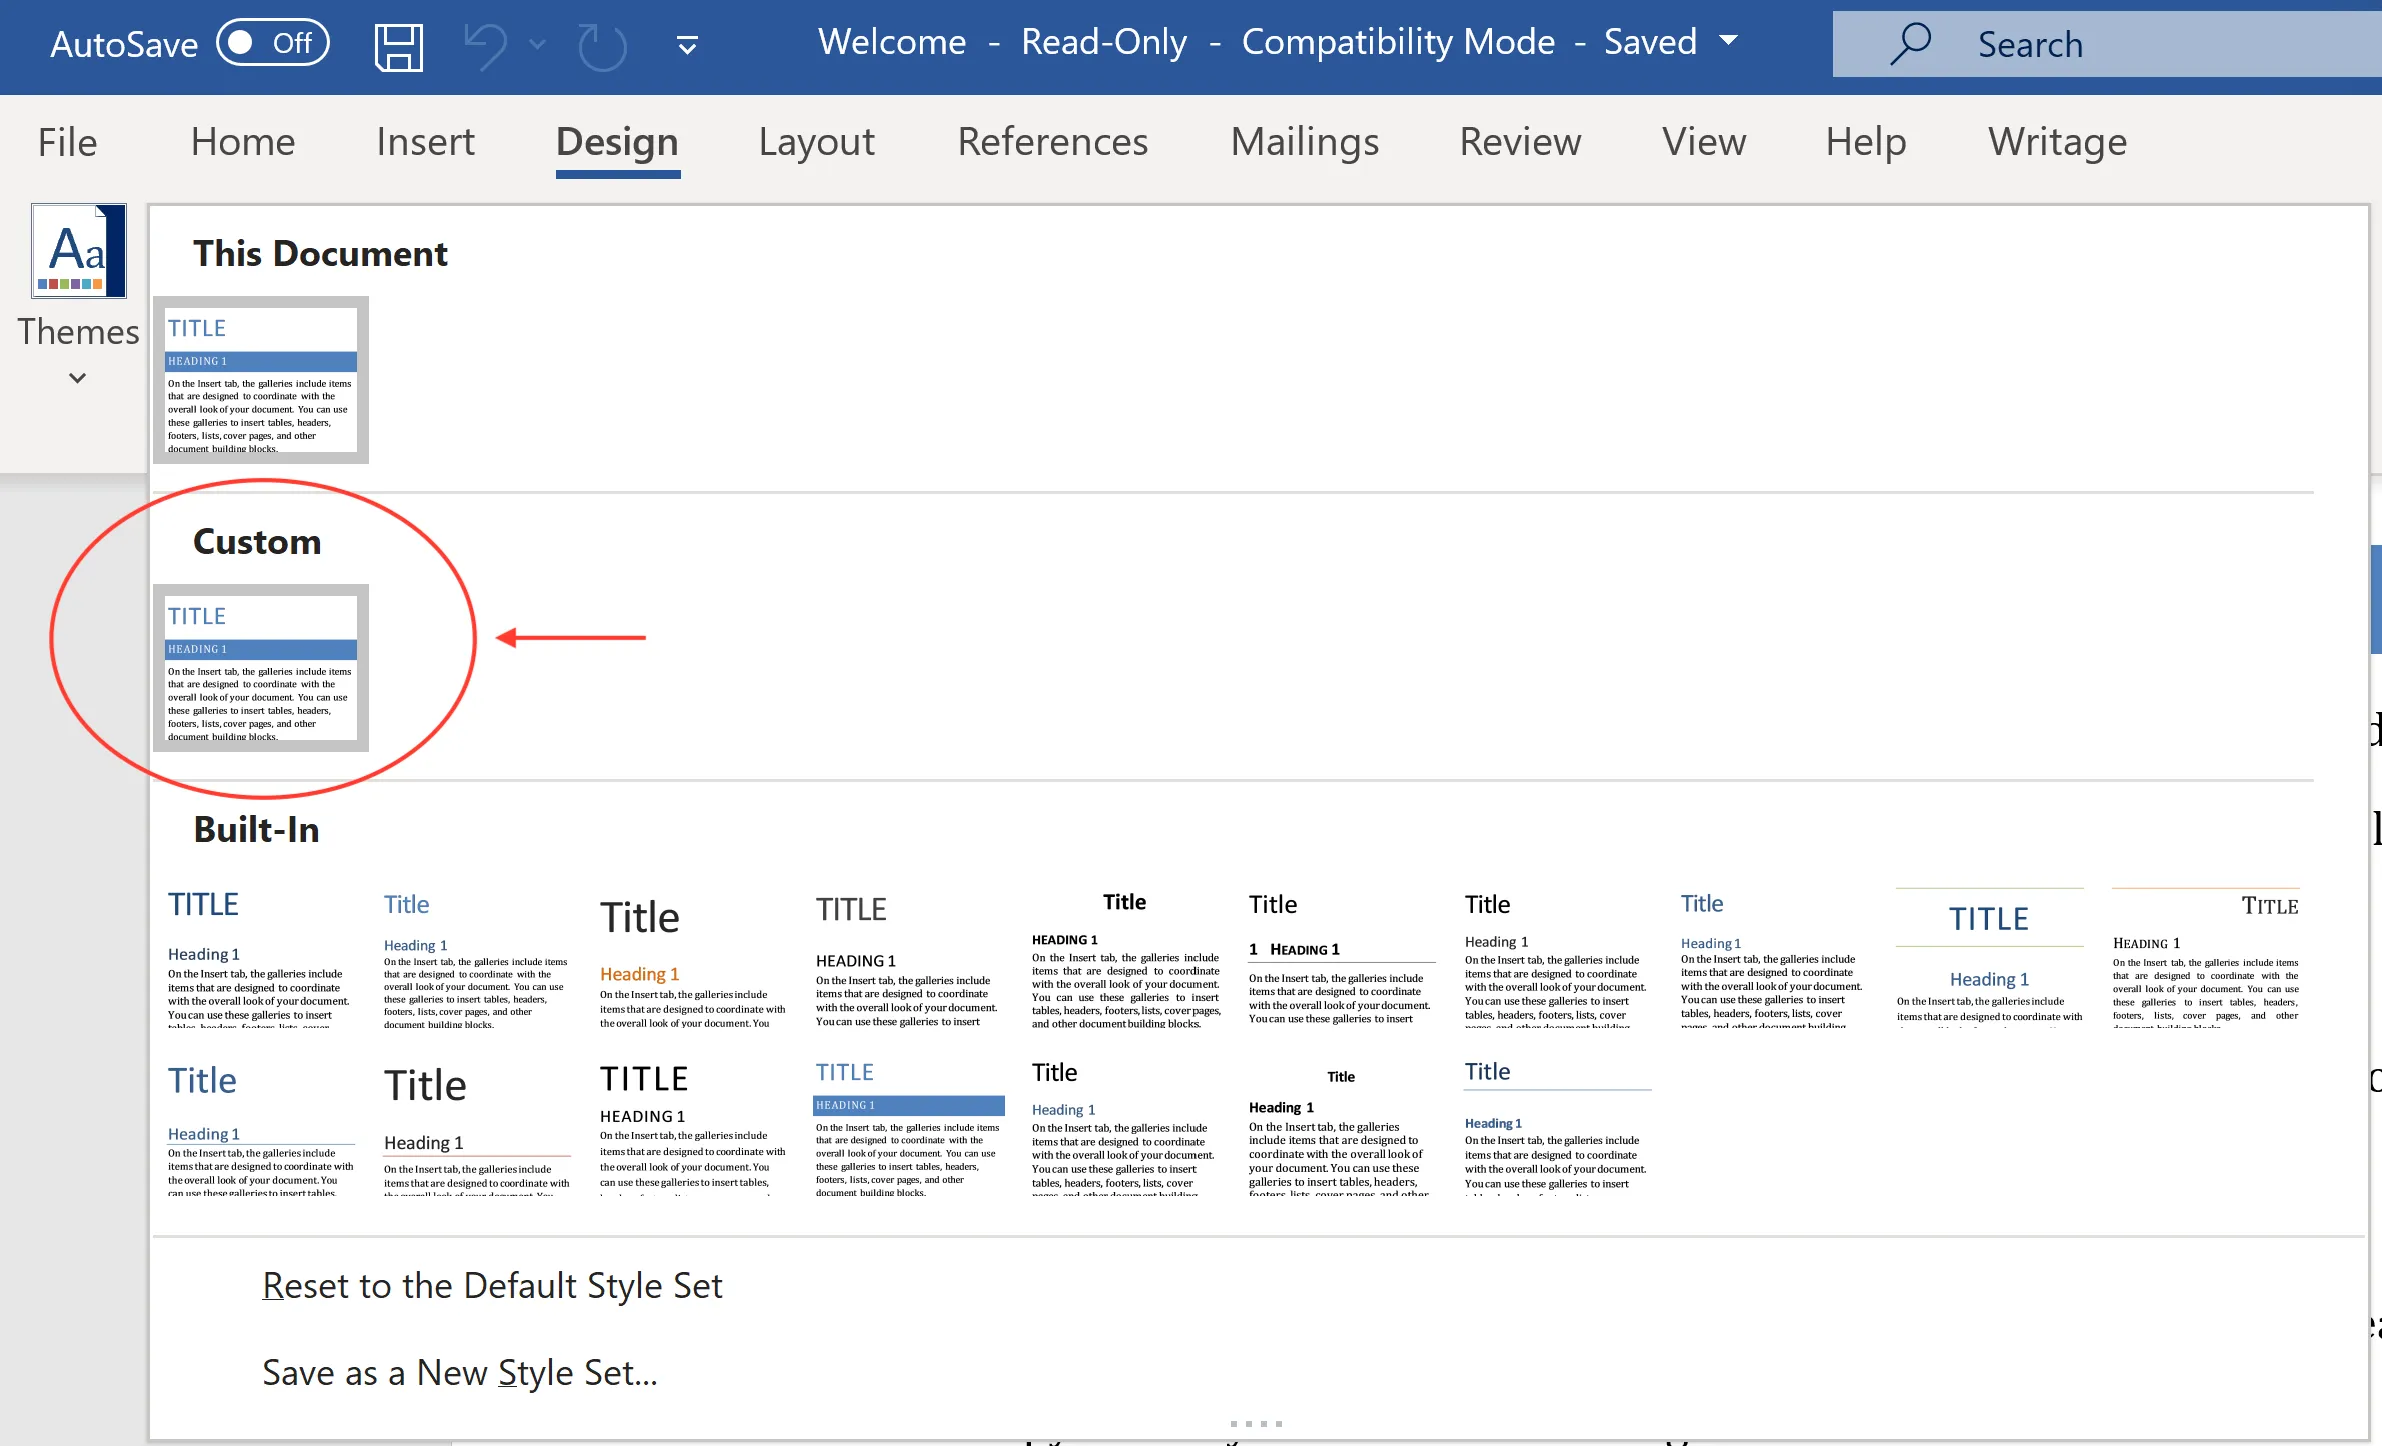Expand the Undo history dropdown arrow
Image resolution: width=2382 pixels, height=1446 pixels.
point(538,45)
